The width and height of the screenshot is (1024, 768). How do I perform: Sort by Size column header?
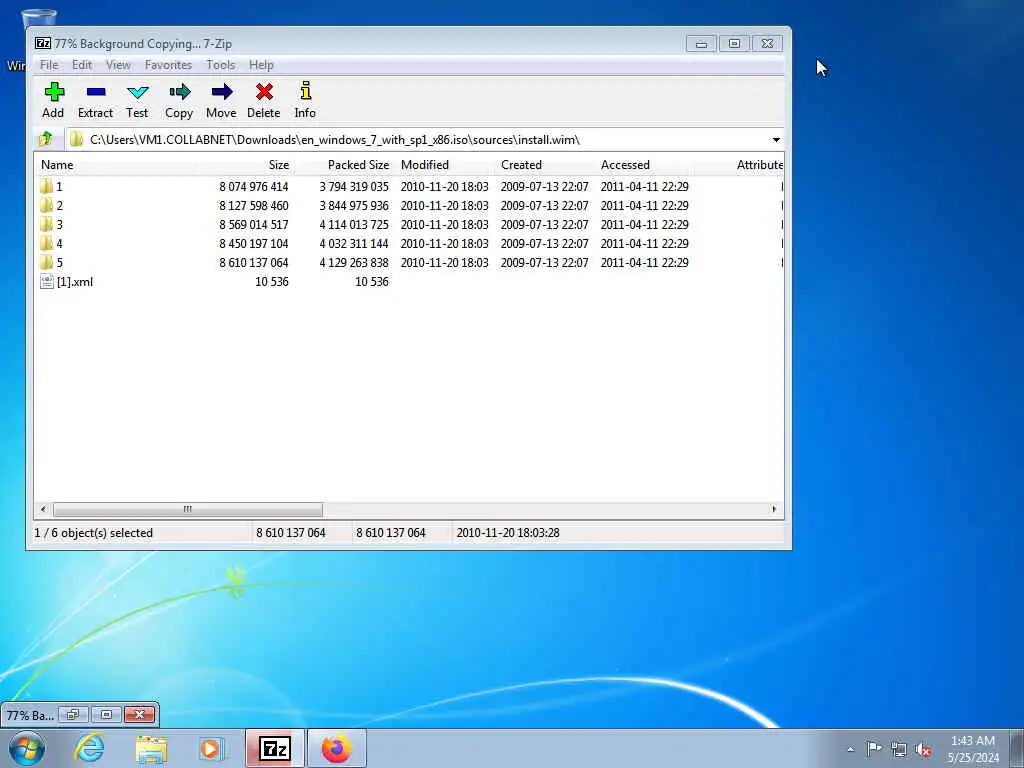pos(244,165)
